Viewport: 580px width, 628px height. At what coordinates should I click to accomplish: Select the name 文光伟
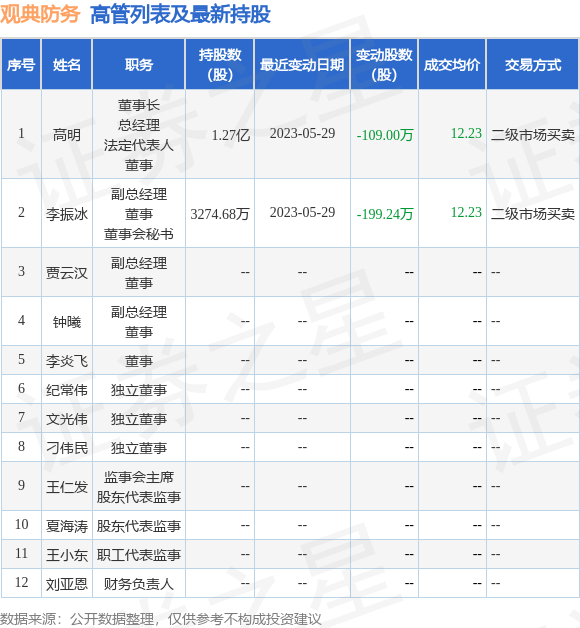pos(66,419)
